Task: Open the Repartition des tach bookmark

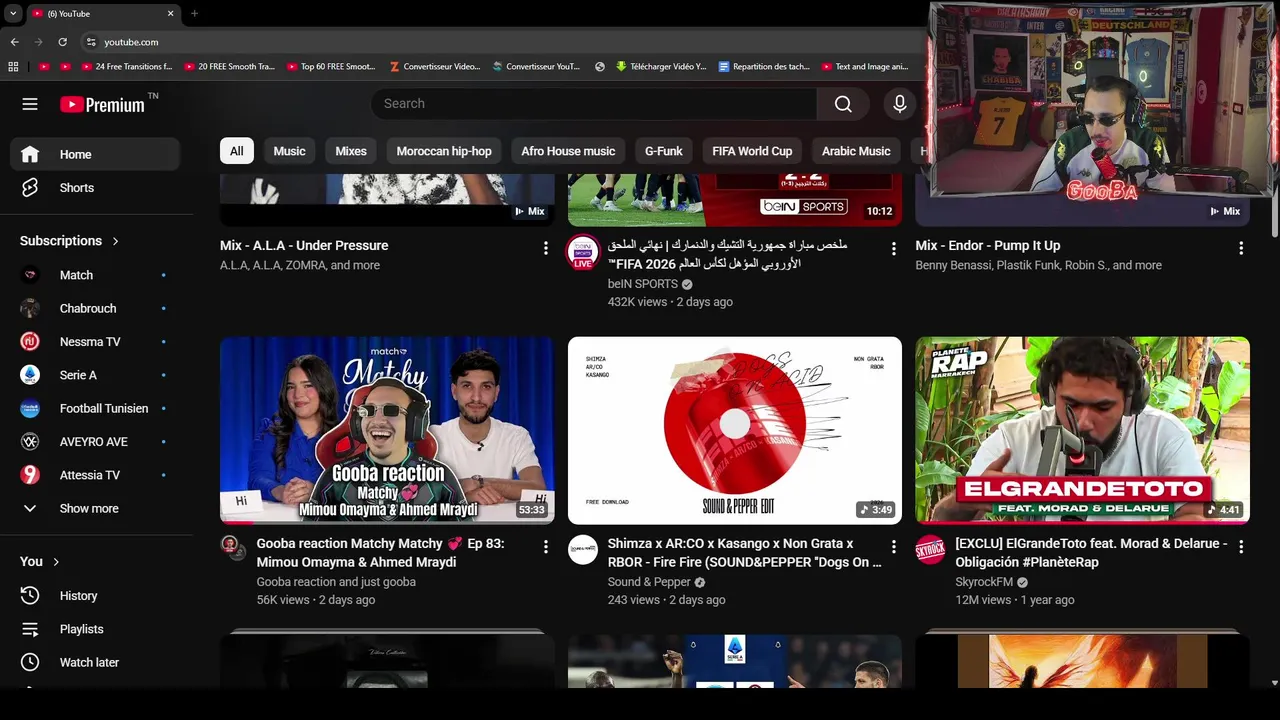Action: [x=763, y=67]
